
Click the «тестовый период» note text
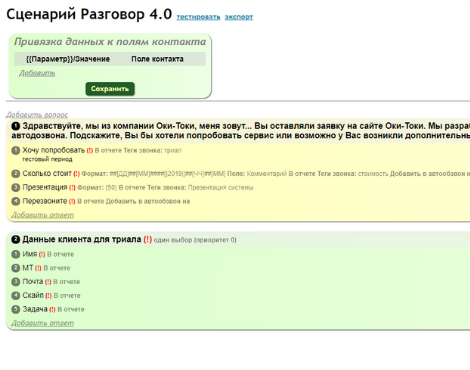click(x=47, y=159)
